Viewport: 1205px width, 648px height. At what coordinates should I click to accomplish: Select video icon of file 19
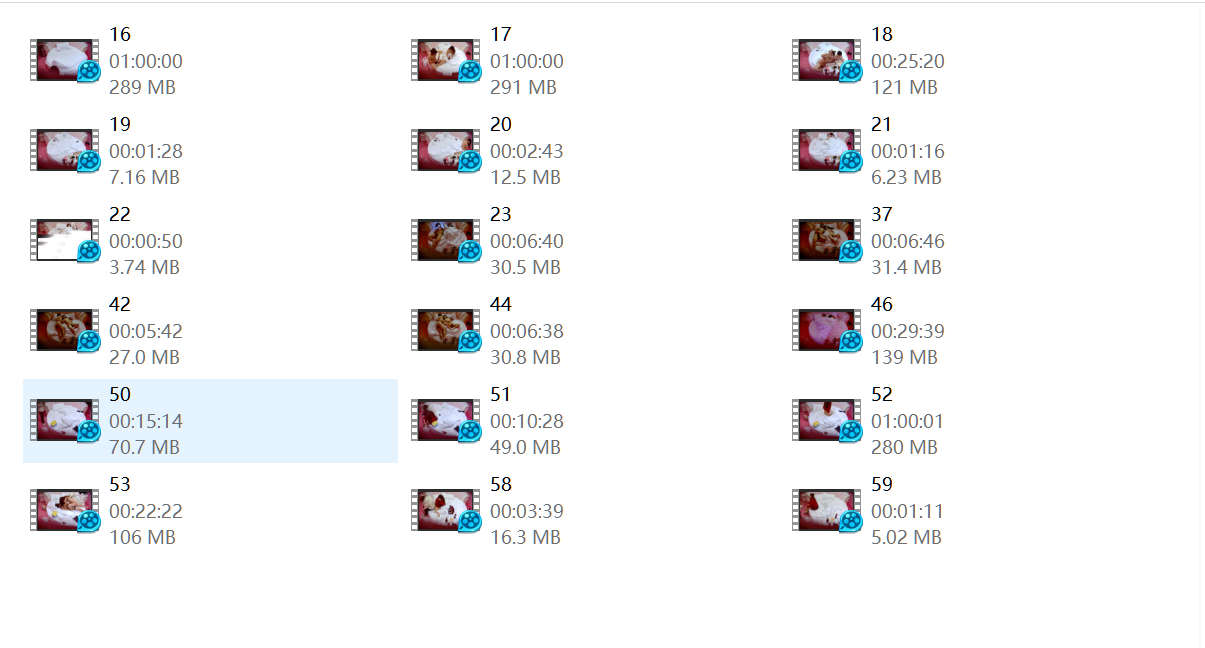coord(66,151)
